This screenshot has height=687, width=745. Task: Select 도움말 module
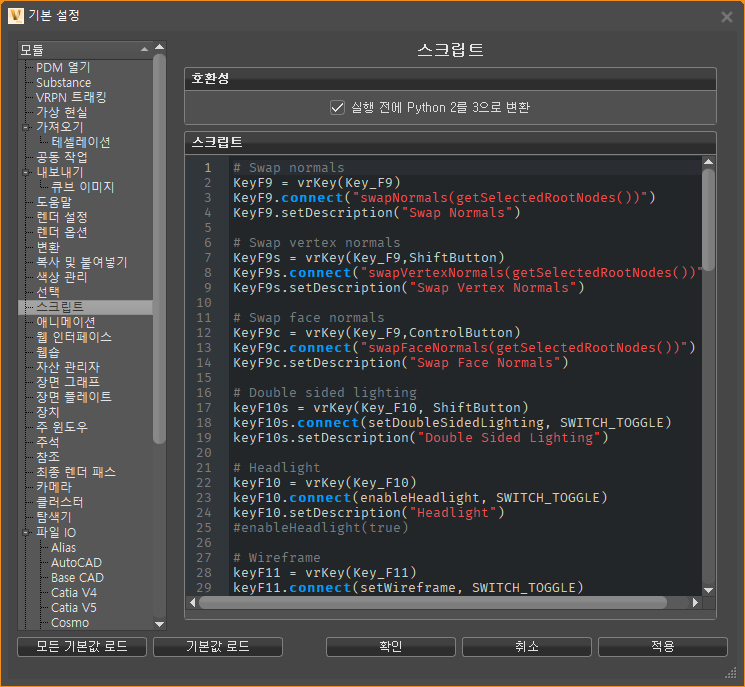(x=54, y=202)
